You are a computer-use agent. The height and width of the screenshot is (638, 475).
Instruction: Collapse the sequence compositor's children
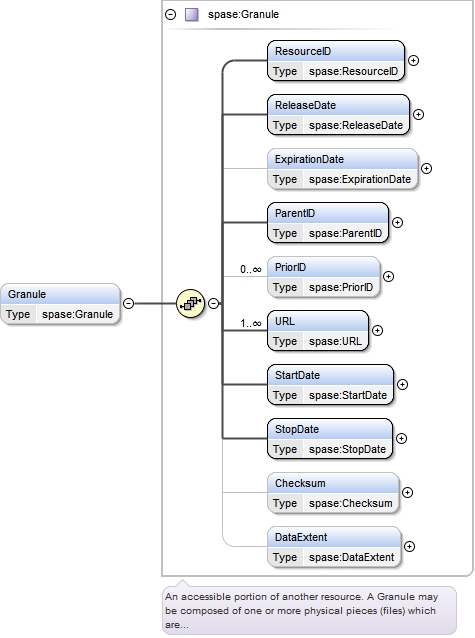click(213, 304)
